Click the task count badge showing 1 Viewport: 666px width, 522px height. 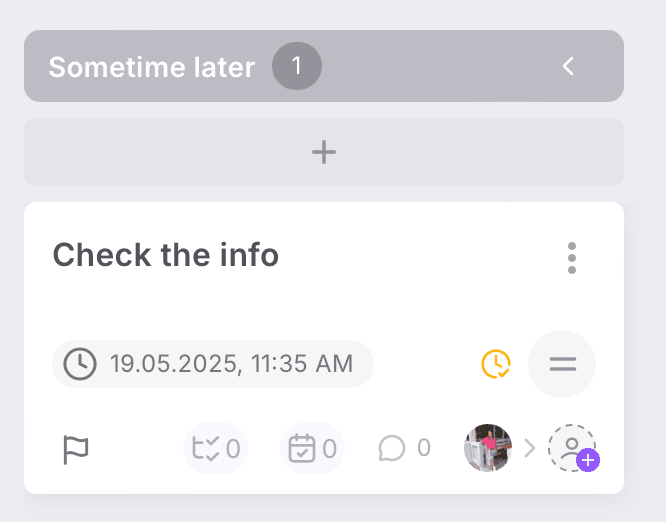(296, 67)
